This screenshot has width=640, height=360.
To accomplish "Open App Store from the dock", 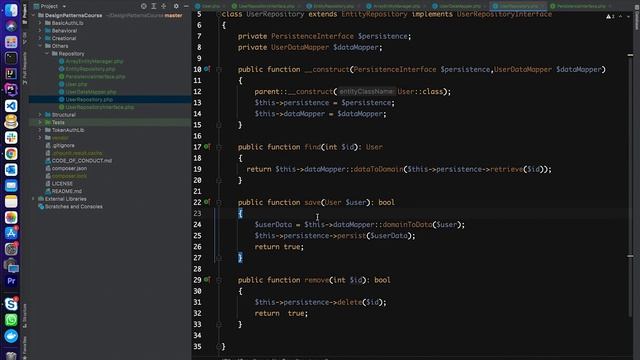I will tap(11, 233).
